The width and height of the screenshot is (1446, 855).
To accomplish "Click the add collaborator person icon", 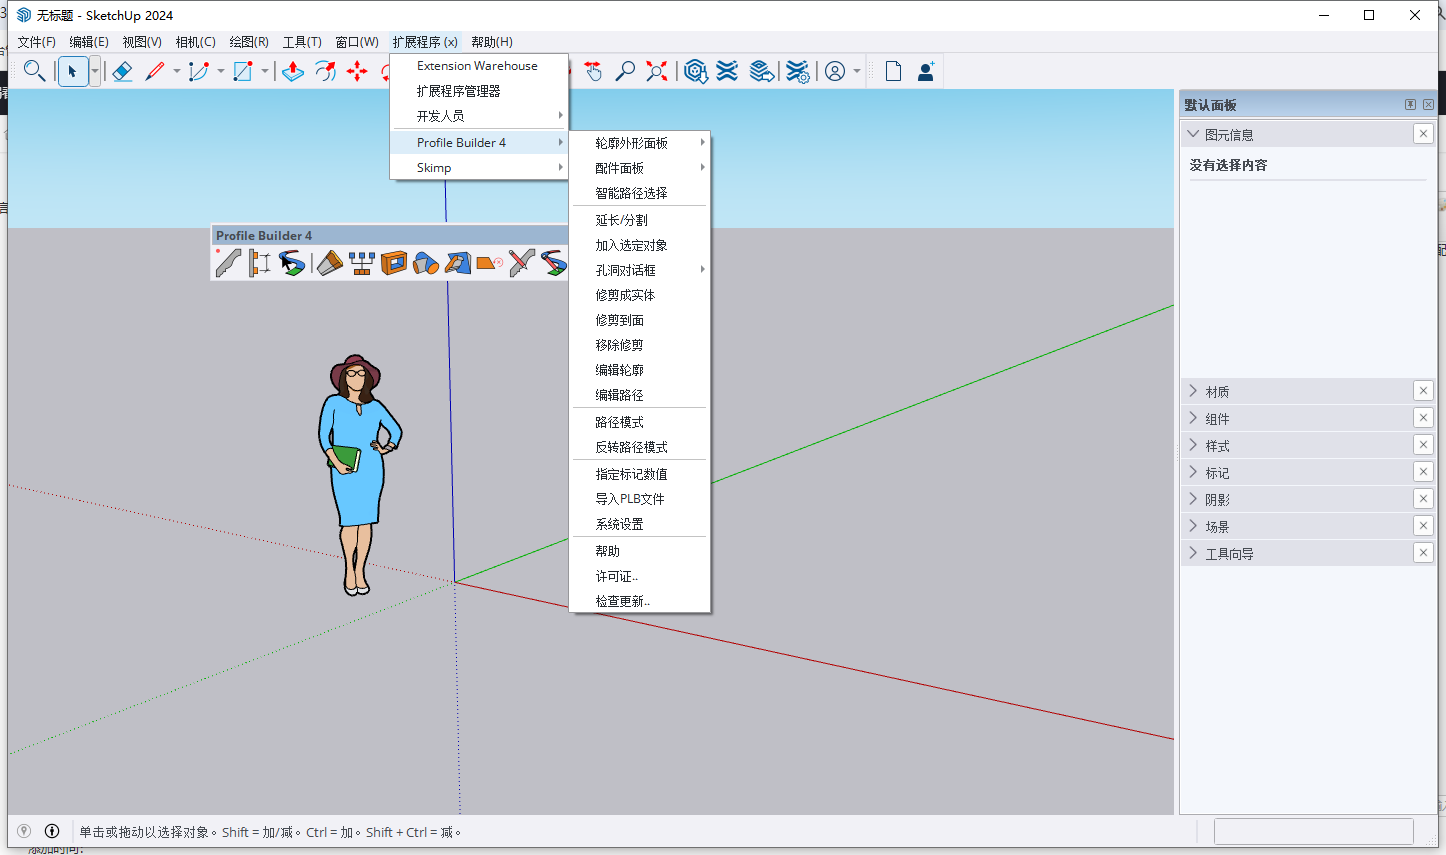I will pyautogui.click(x=926, y=71).
